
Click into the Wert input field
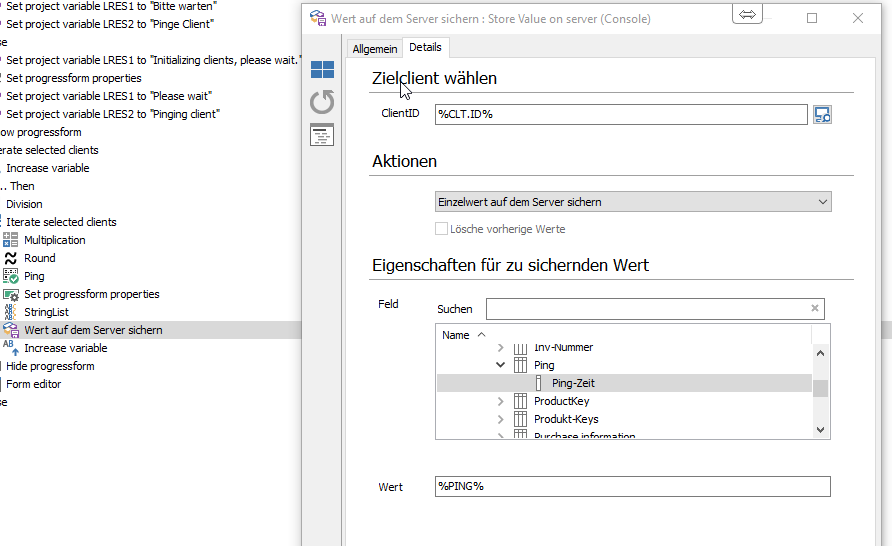point(632,487)
